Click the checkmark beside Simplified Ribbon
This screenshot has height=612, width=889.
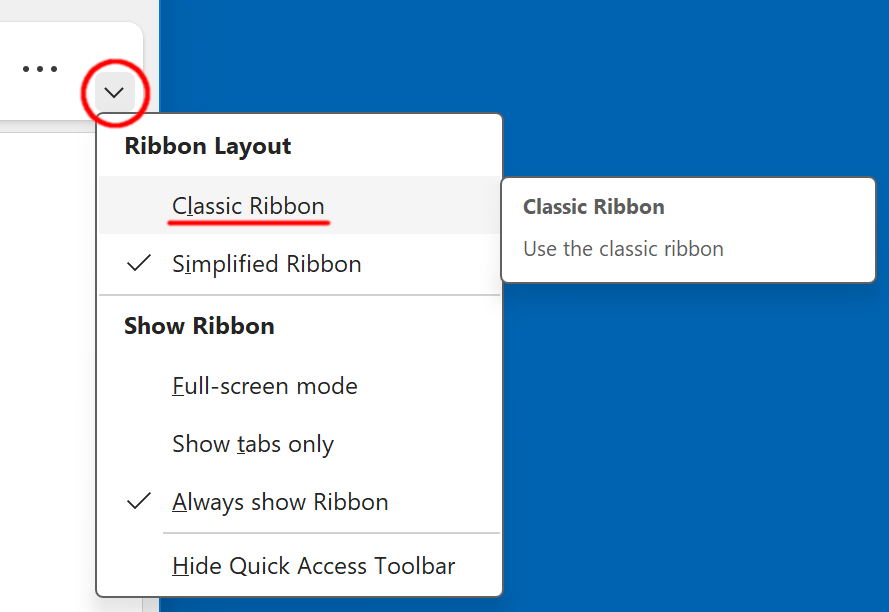pyautogui.click(x=140, y=264)
